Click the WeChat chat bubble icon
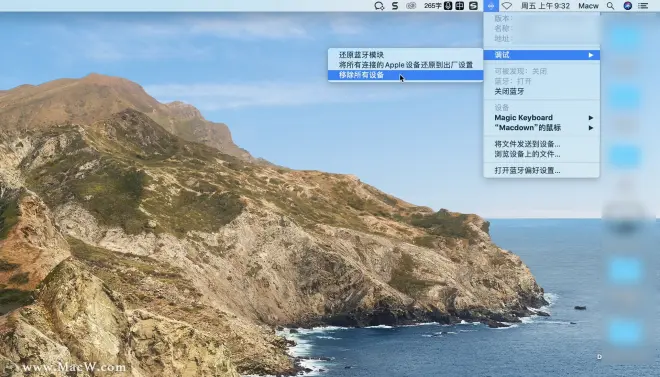The image size is (660, 377). pyautogui.click(x=379, y=6)
